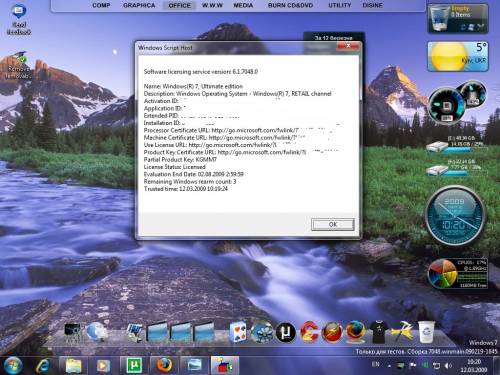Open the Solitaire cards icon in the dock

tap(238, 332)
